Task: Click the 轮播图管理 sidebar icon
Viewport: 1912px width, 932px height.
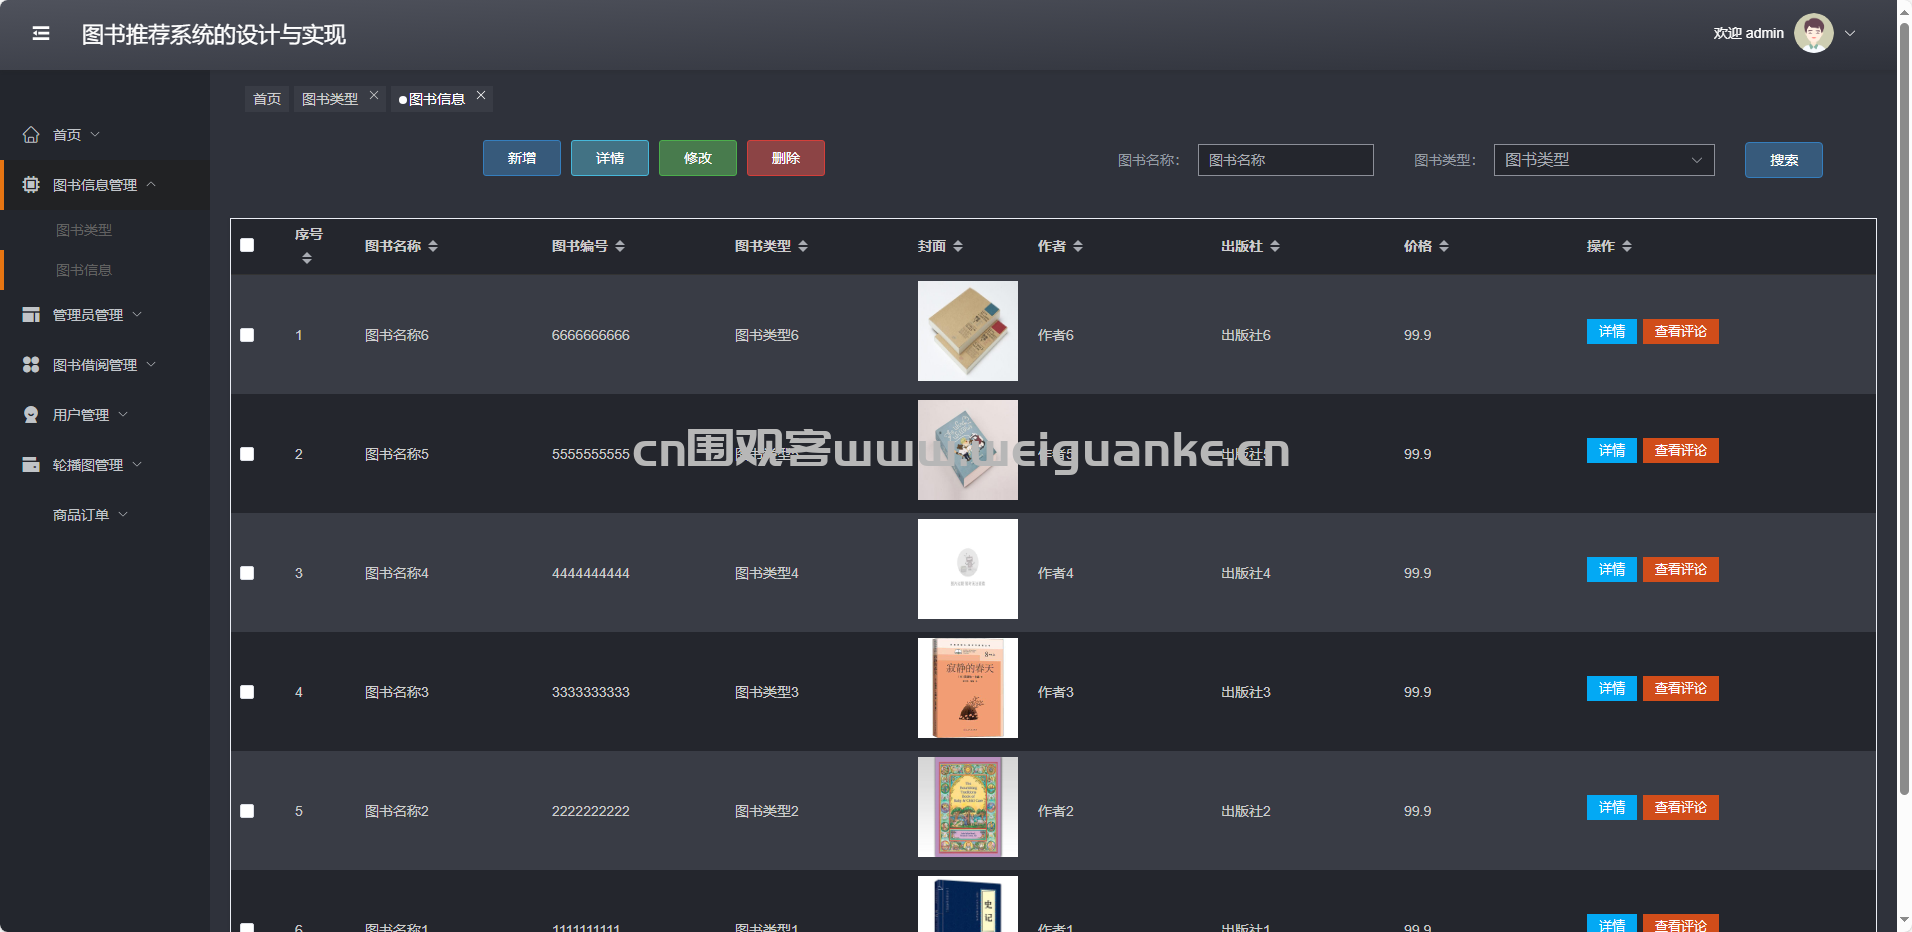Action: point(31,465)
